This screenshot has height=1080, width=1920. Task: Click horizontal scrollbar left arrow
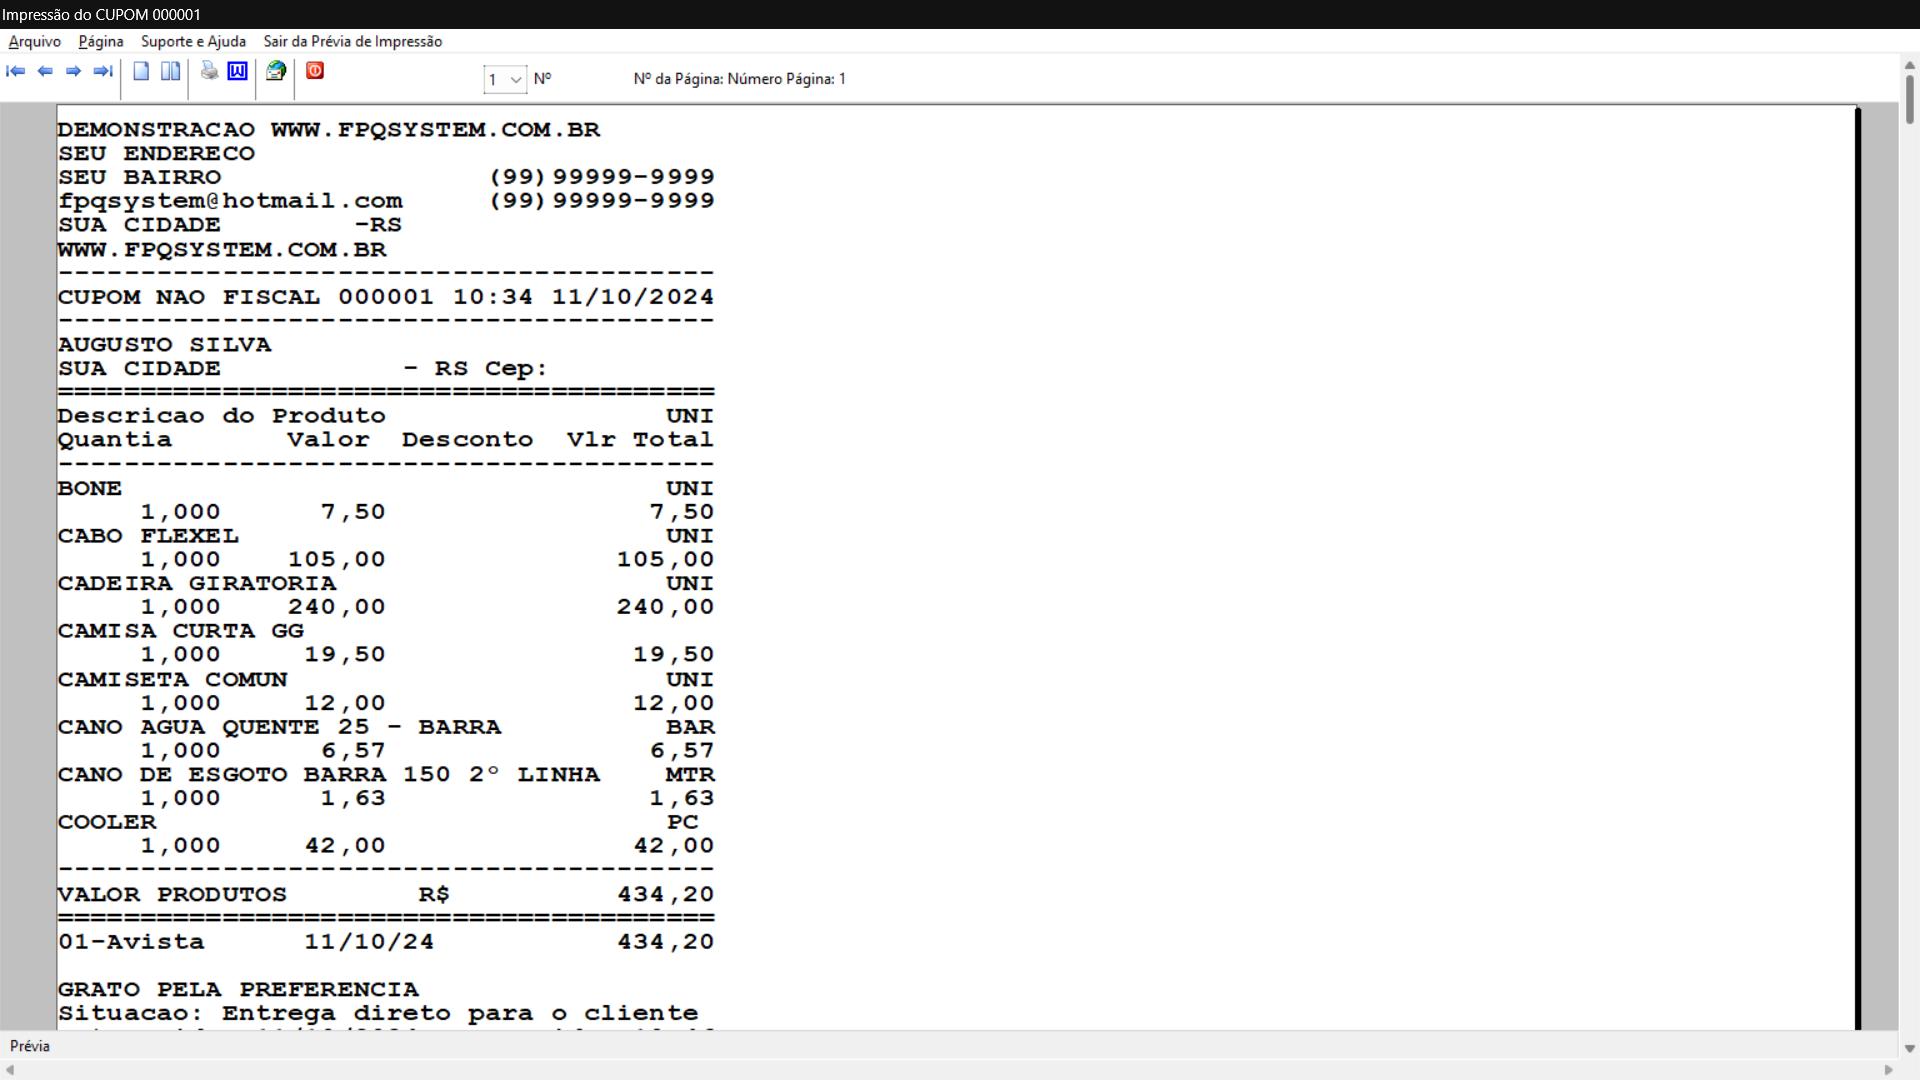pyautogui.click(x=10, y=1070)
